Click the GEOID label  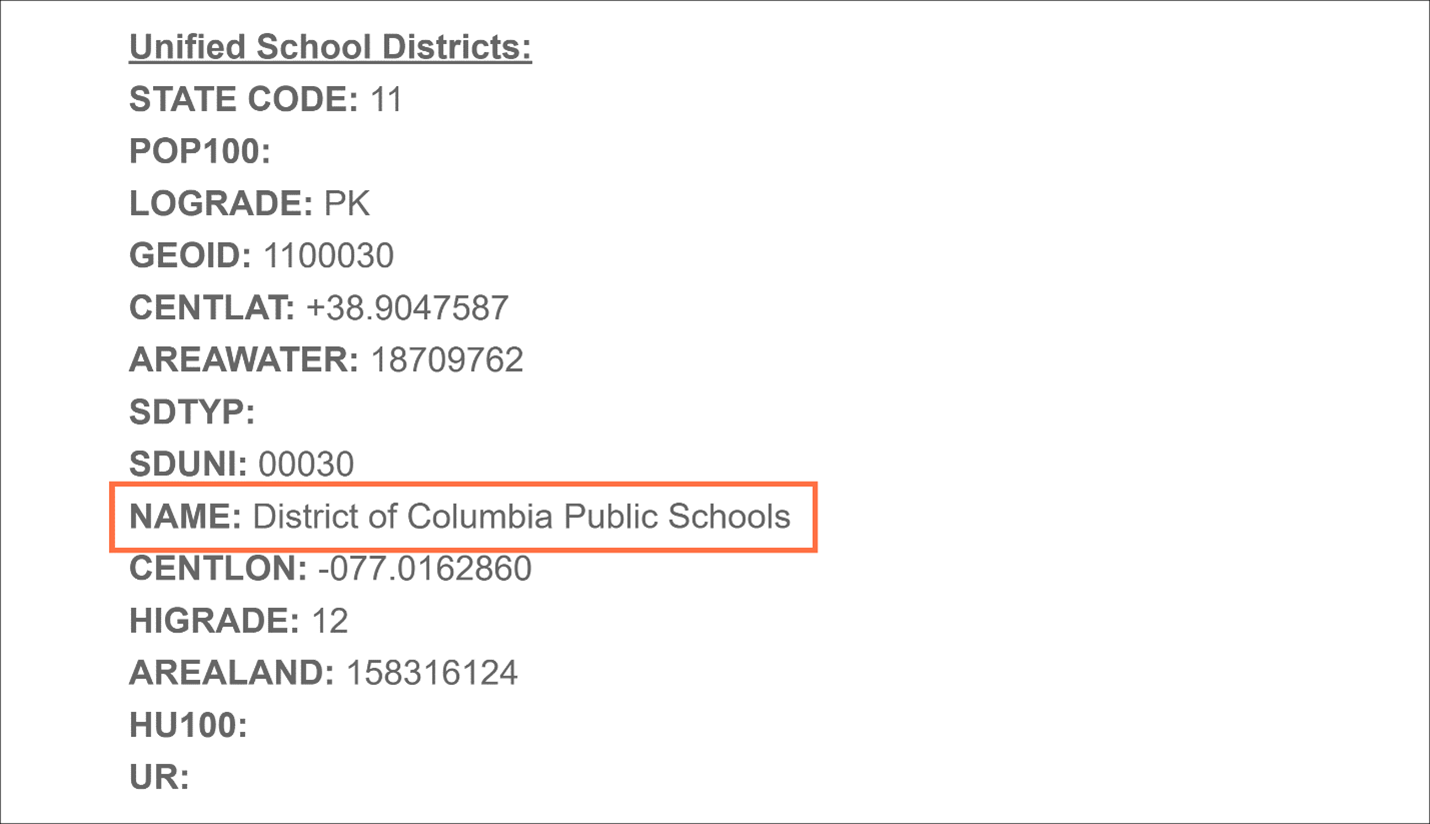pos(190,255)
